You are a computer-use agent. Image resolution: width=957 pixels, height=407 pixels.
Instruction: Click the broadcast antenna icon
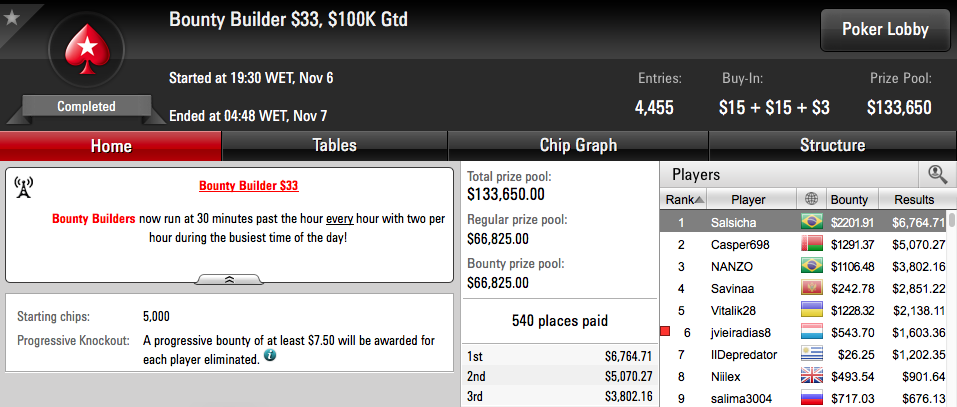[x=23, y=188]
